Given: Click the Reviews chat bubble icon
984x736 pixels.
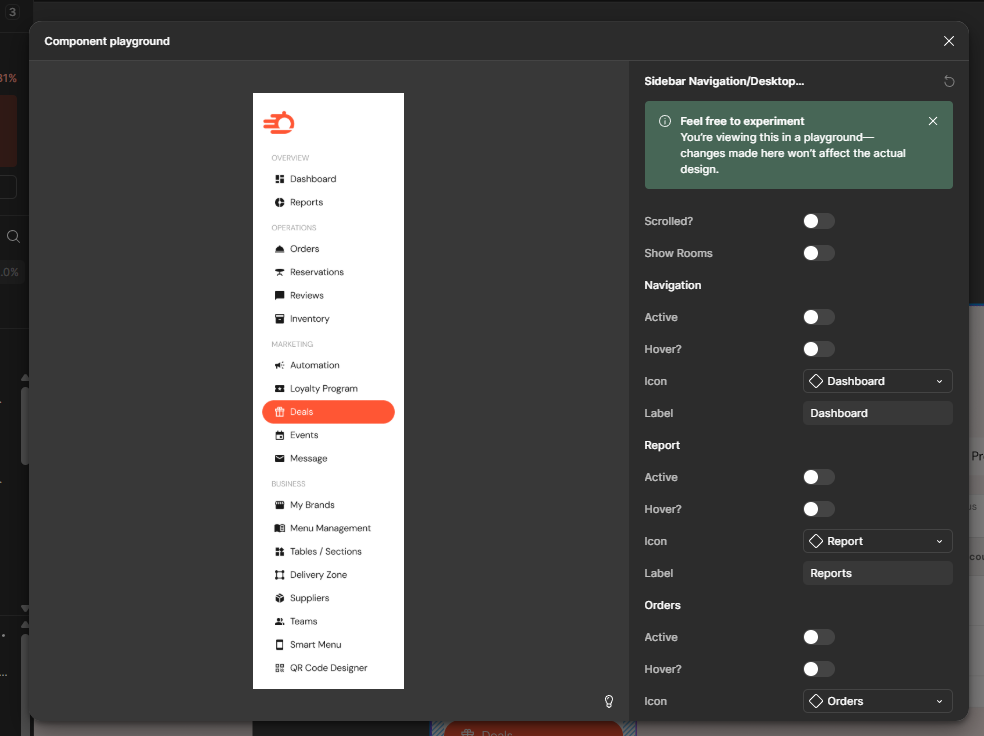Looking at the screenshot, I should click(x=280, y=296).
